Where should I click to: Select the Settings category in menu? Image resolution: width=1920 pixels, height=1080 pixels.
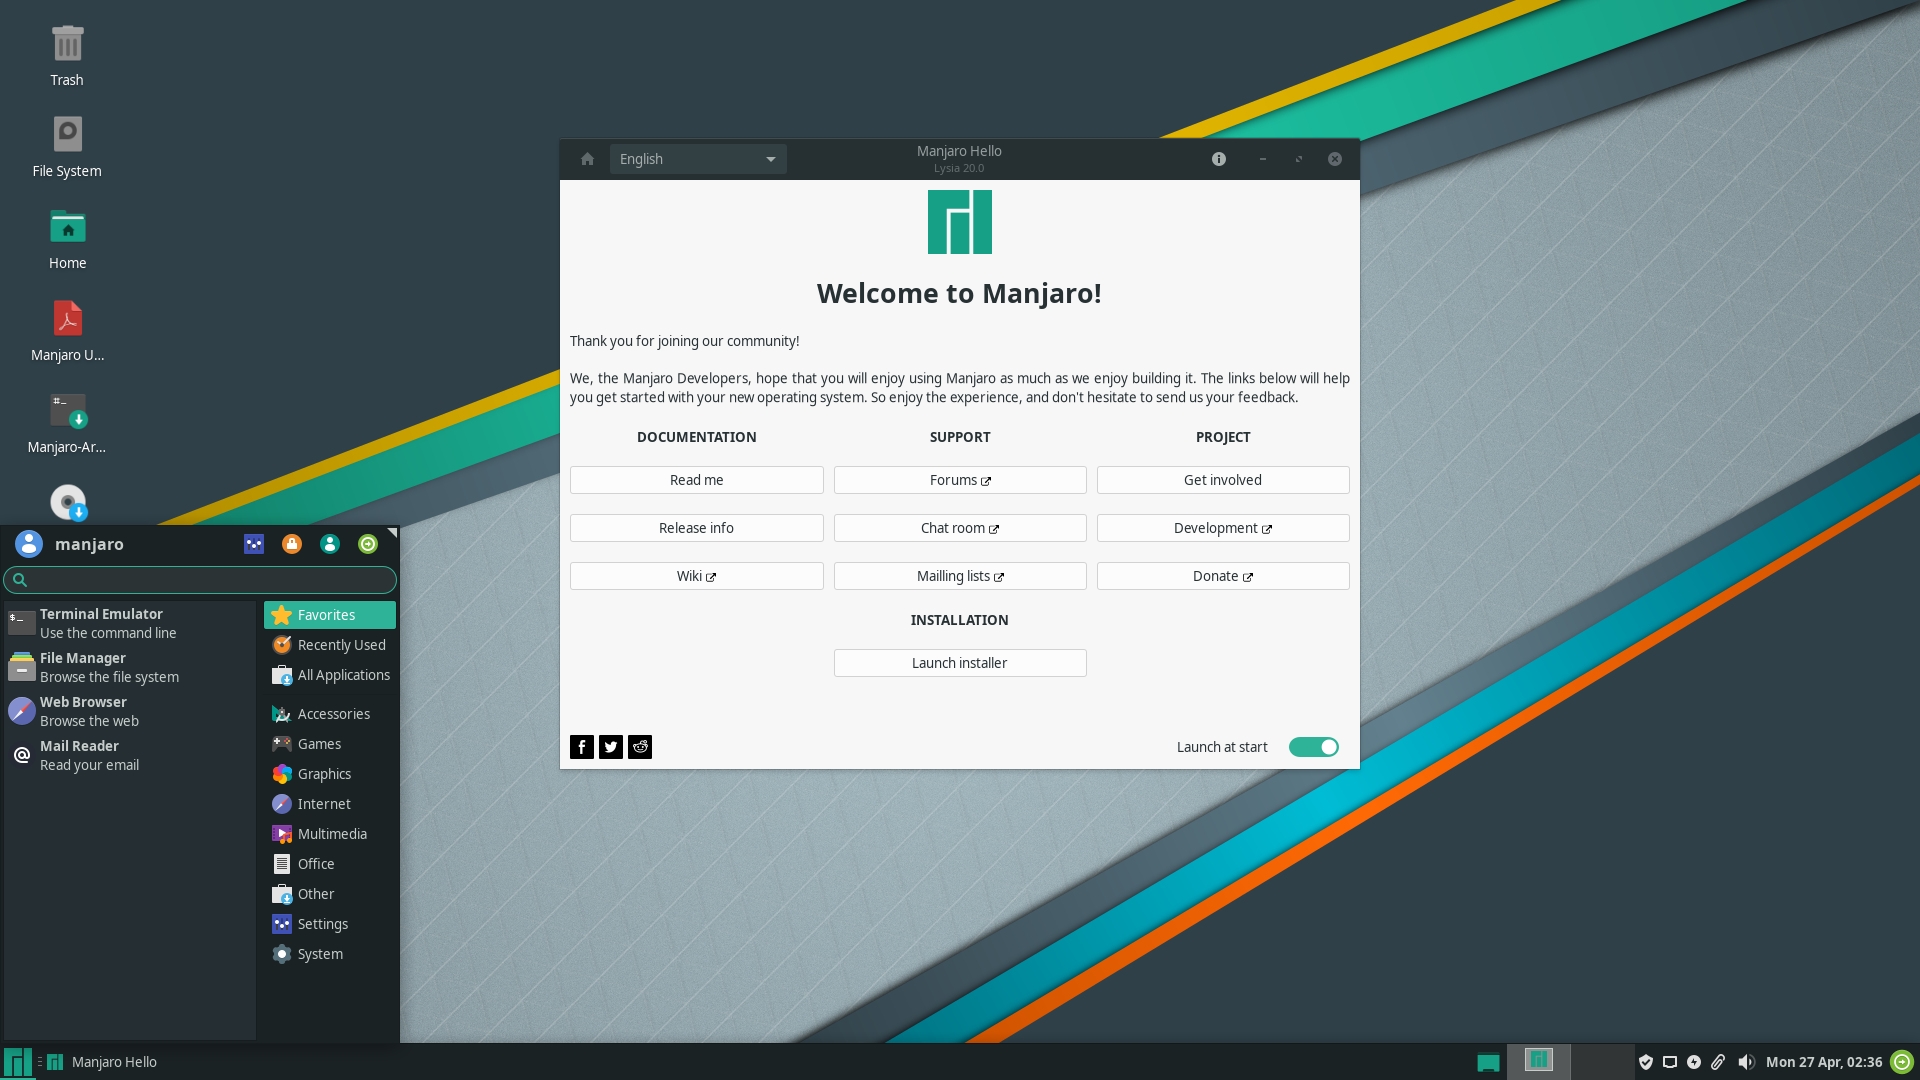click(322, 923)
